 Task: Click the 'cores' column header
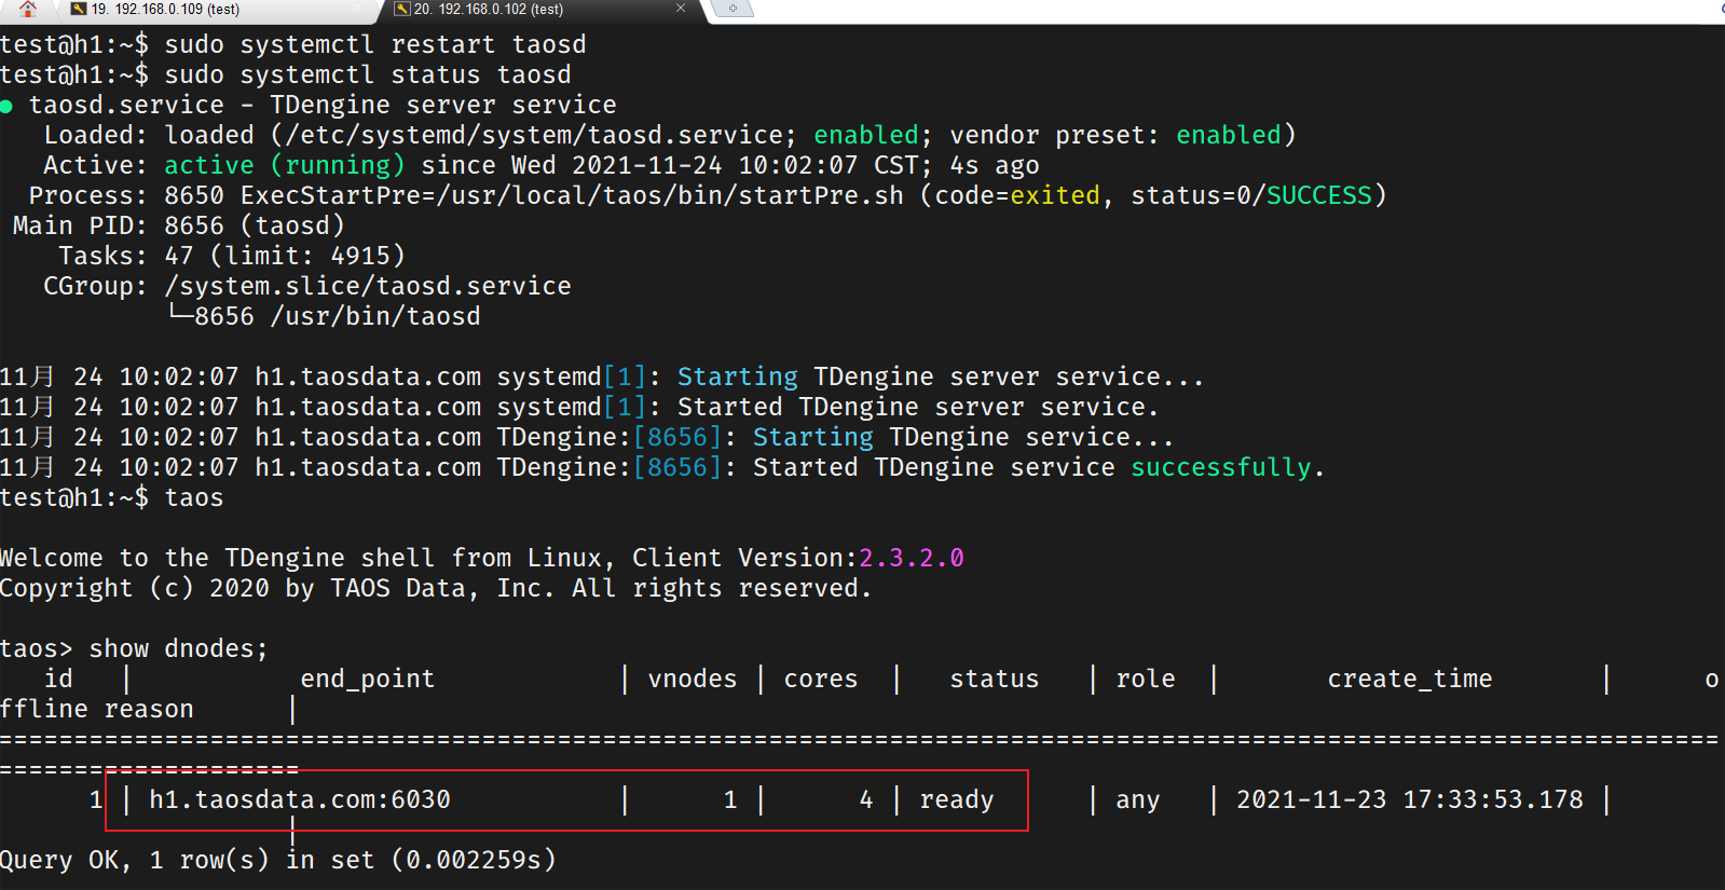821,679
